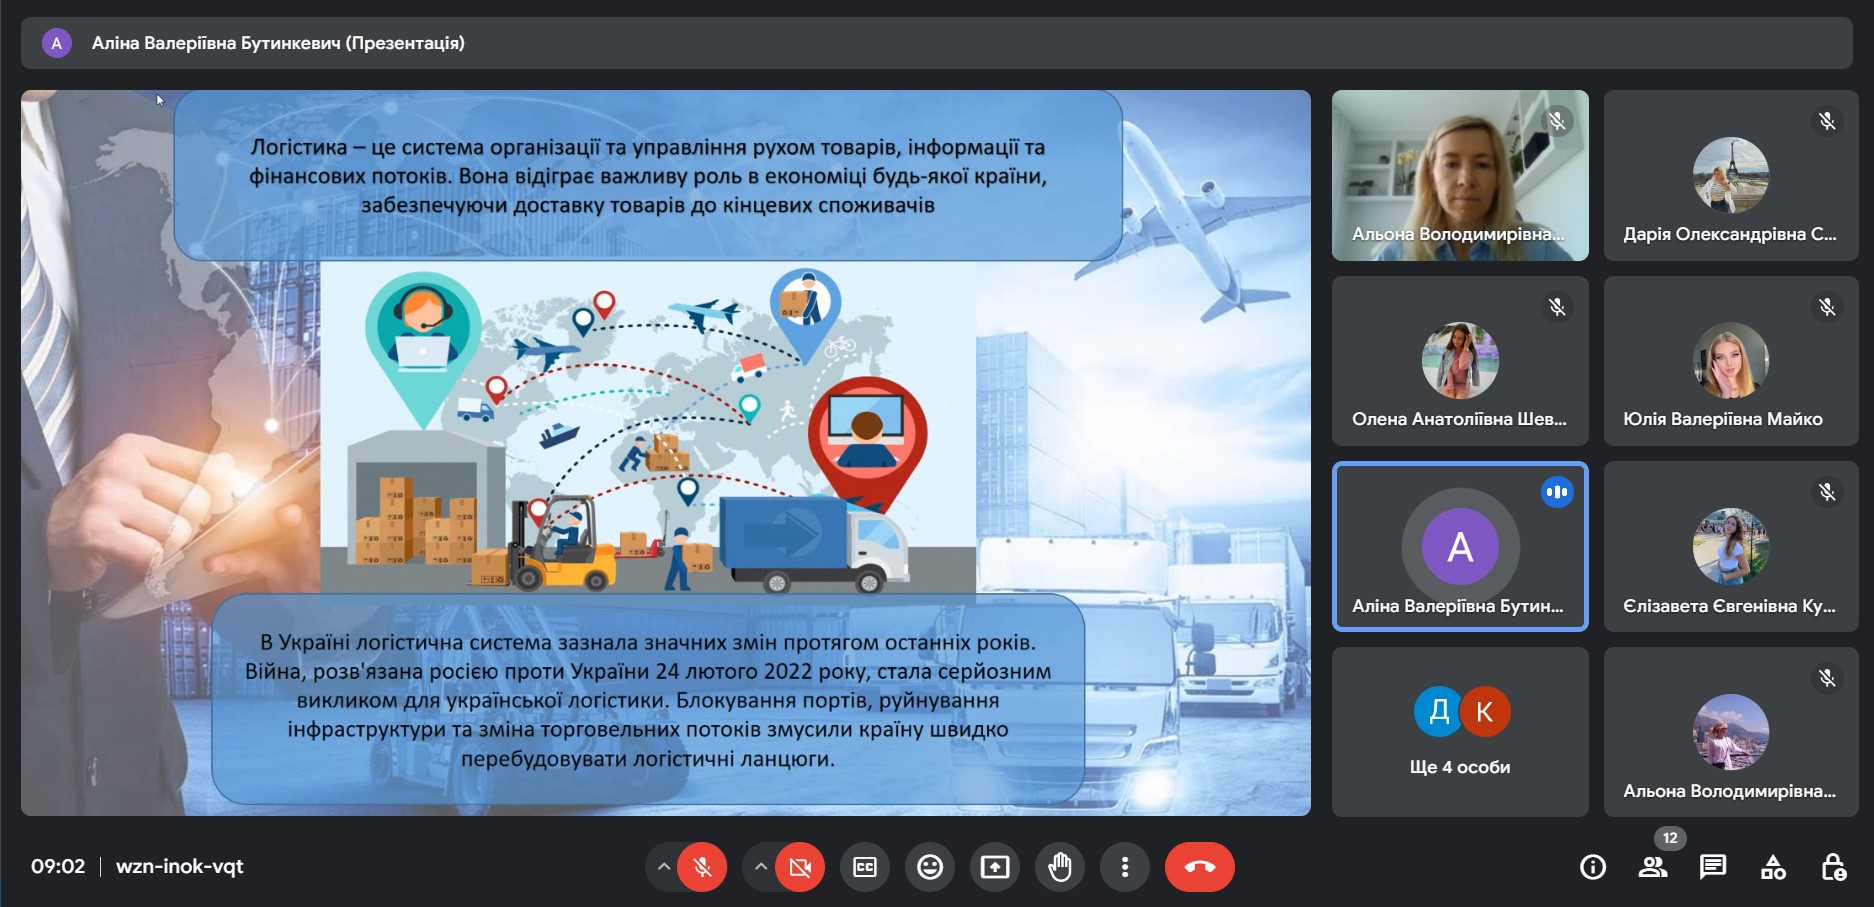The height and width of the screenshot is (907, 1874).
Task: Click the shared presentation slide area
Action: tap(665, 453)
